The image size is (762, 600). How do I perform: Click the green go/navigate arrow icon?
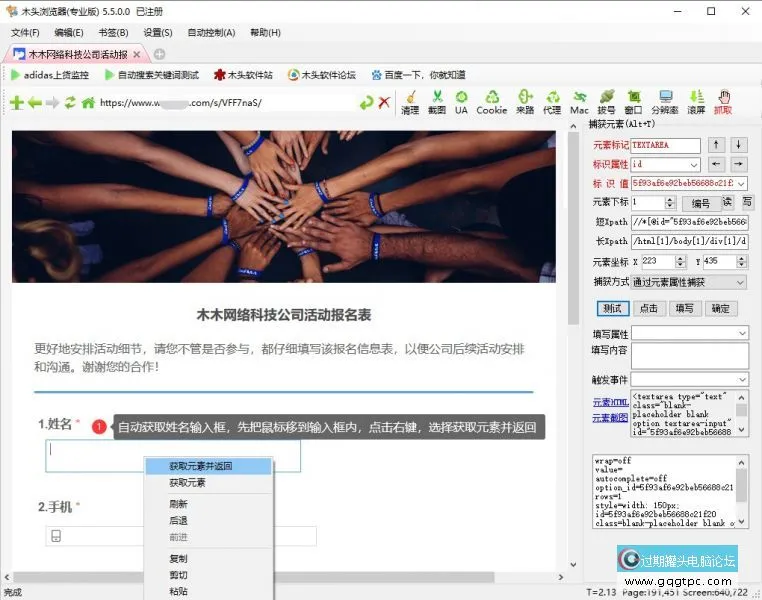click(366, 103)
